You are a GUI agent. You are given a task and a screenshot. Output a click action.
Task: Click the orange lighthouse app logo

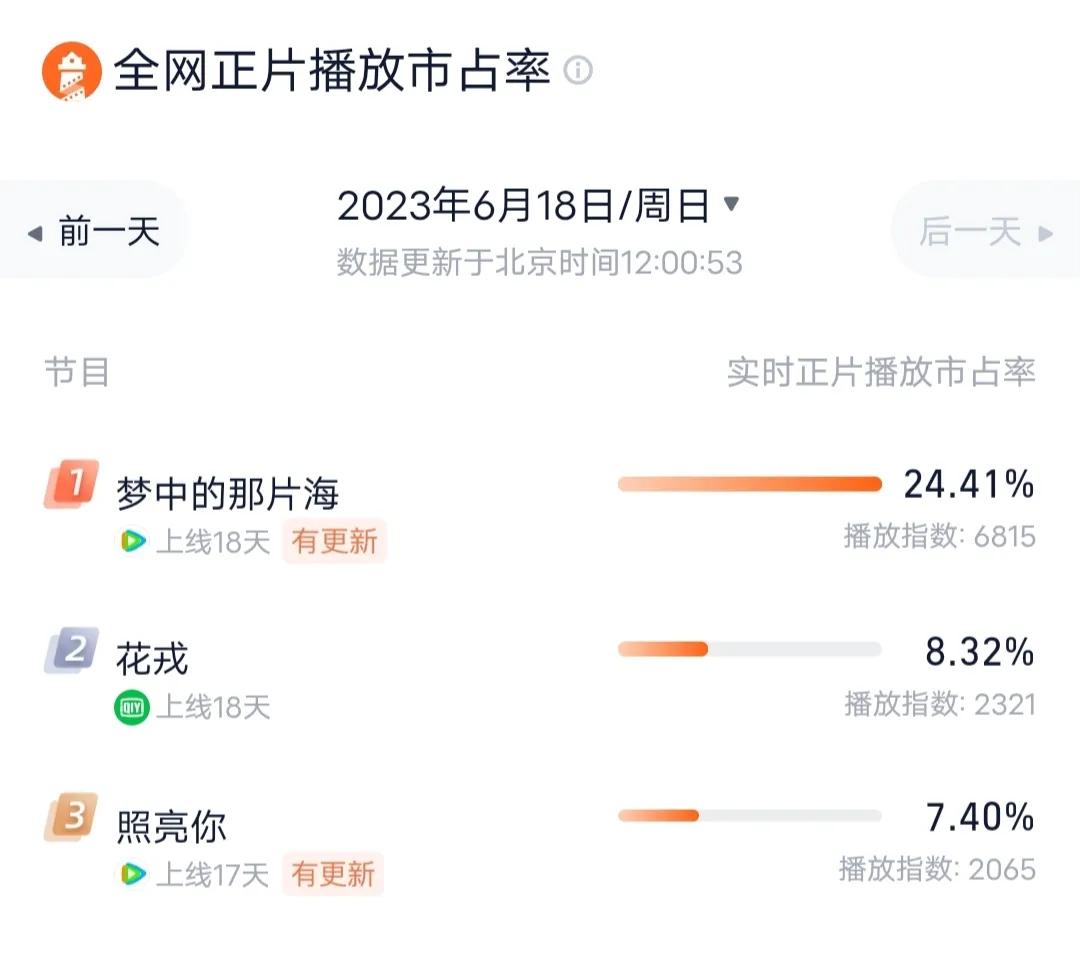[x=72, y=71]
